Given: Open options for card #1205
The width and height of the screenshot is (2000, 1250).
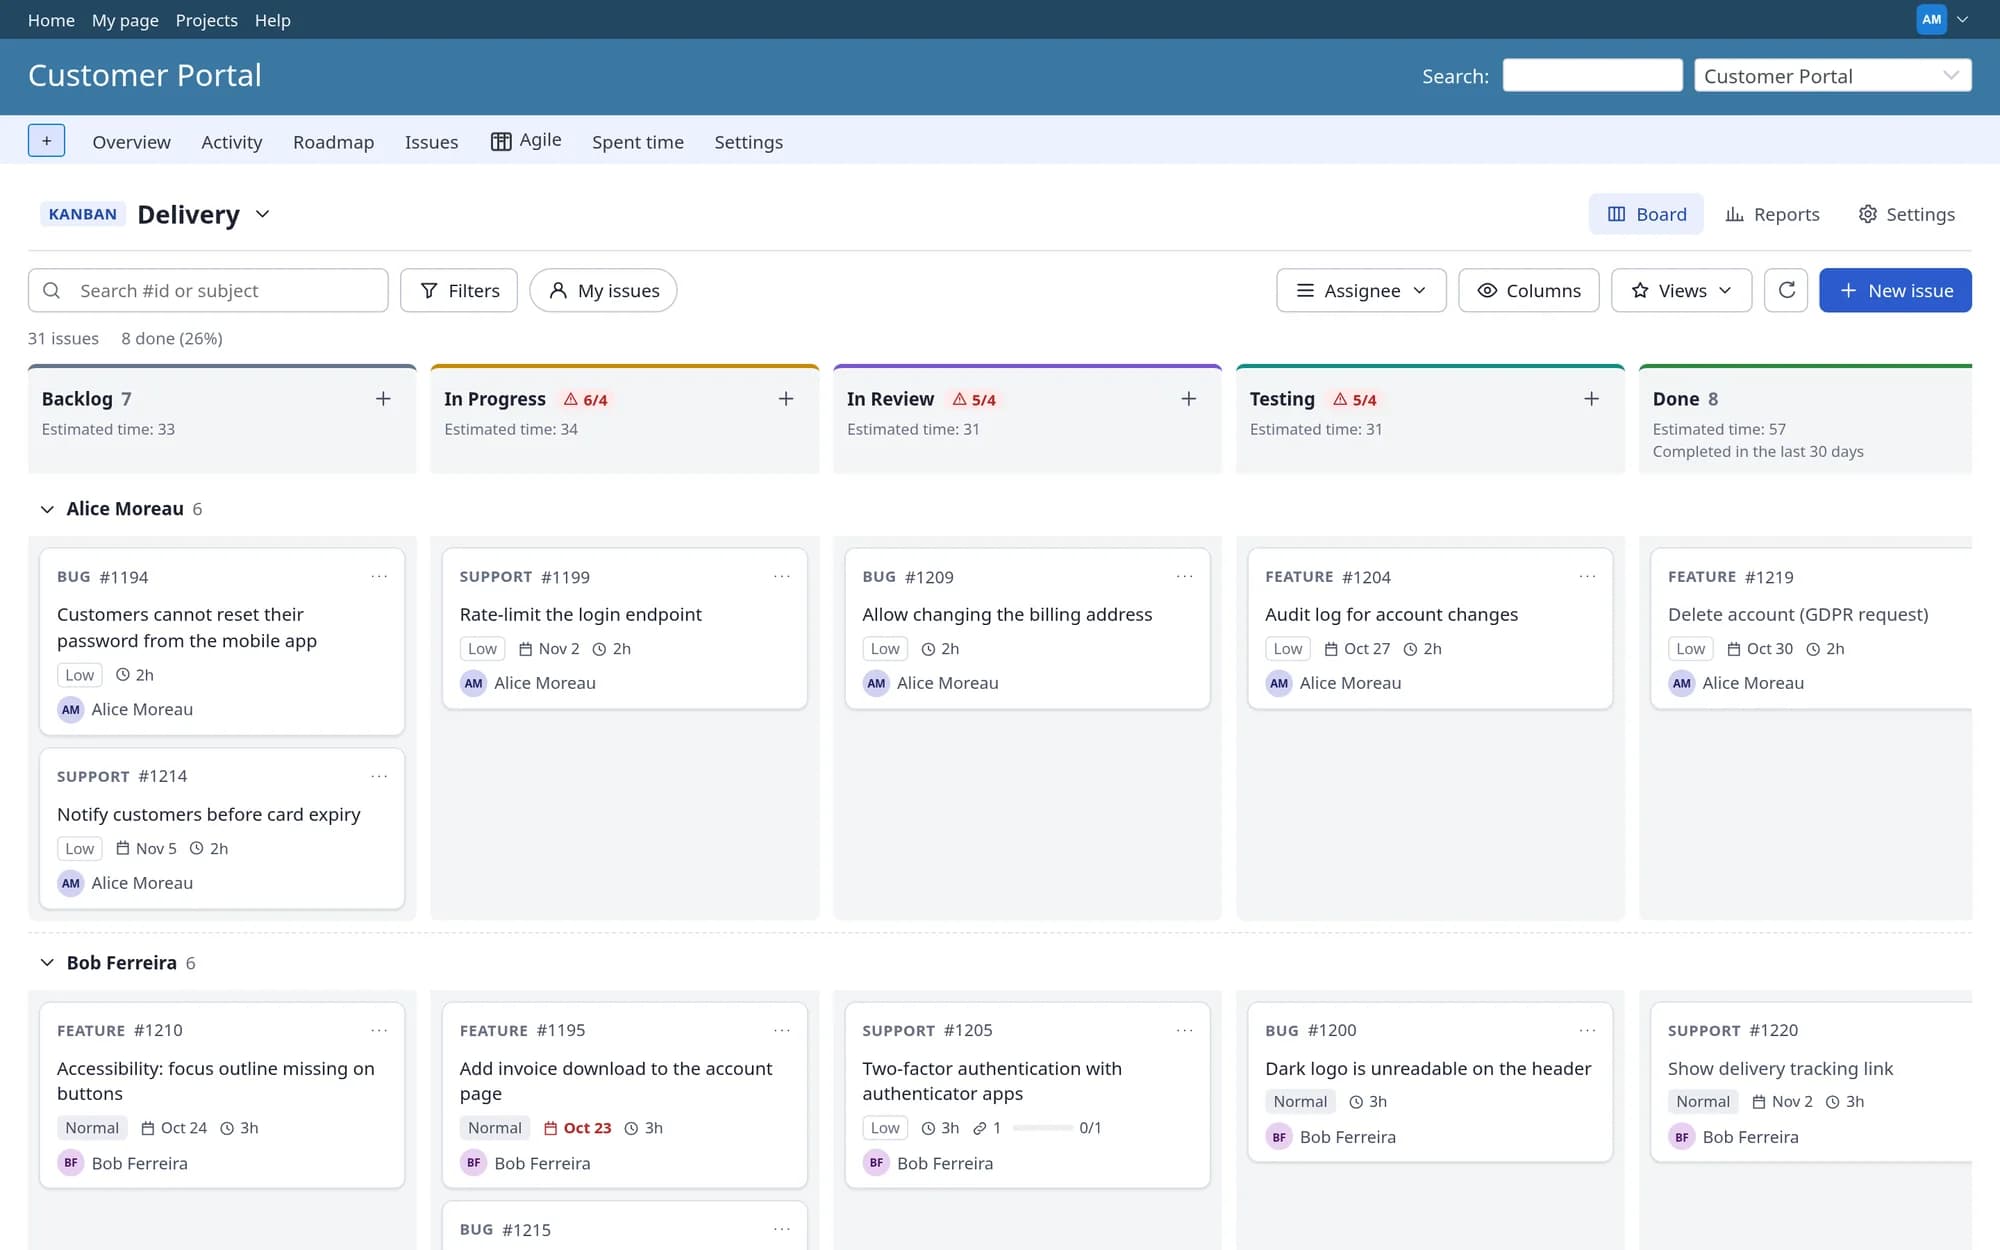Looking at the screenshot, I should [1185, 1030].
